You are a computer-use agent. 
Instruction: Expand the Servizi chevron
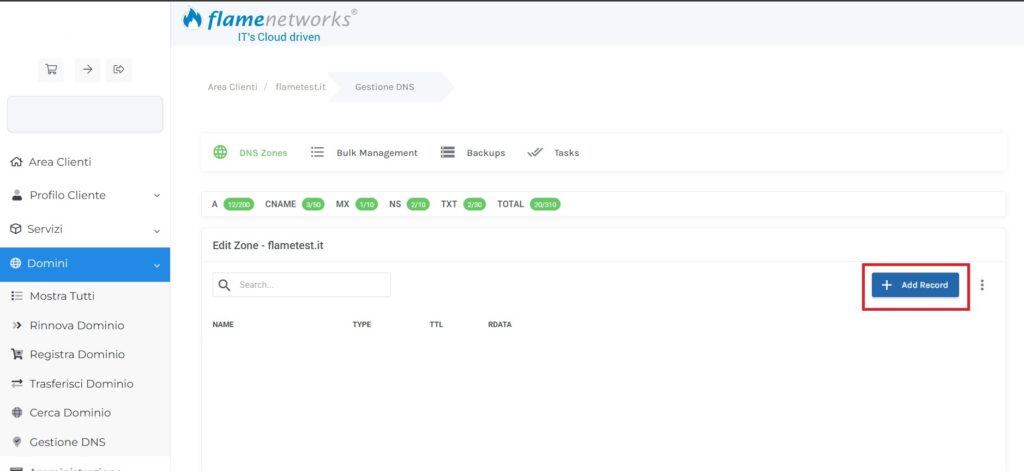157,231
